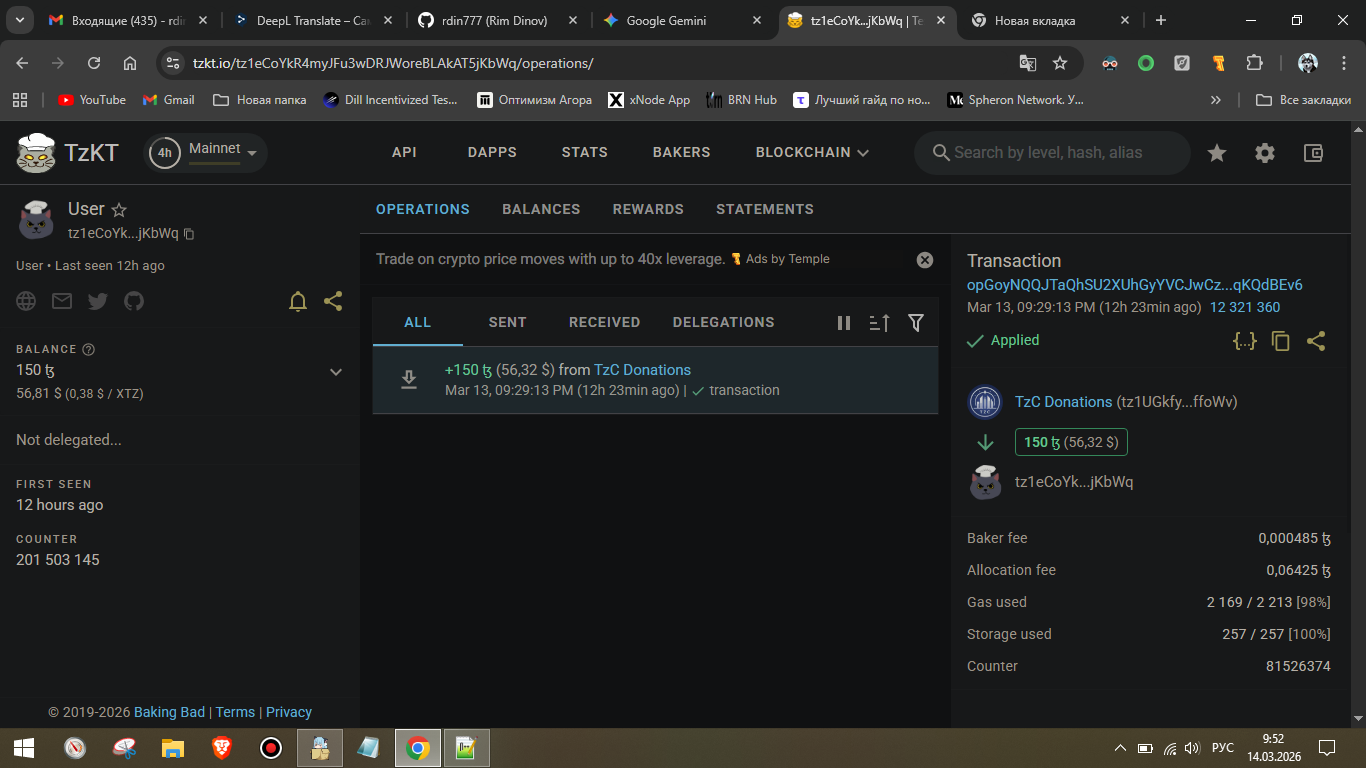
Task: Copy the tz1eCoYk...jKbWq address
Action: 189,234
